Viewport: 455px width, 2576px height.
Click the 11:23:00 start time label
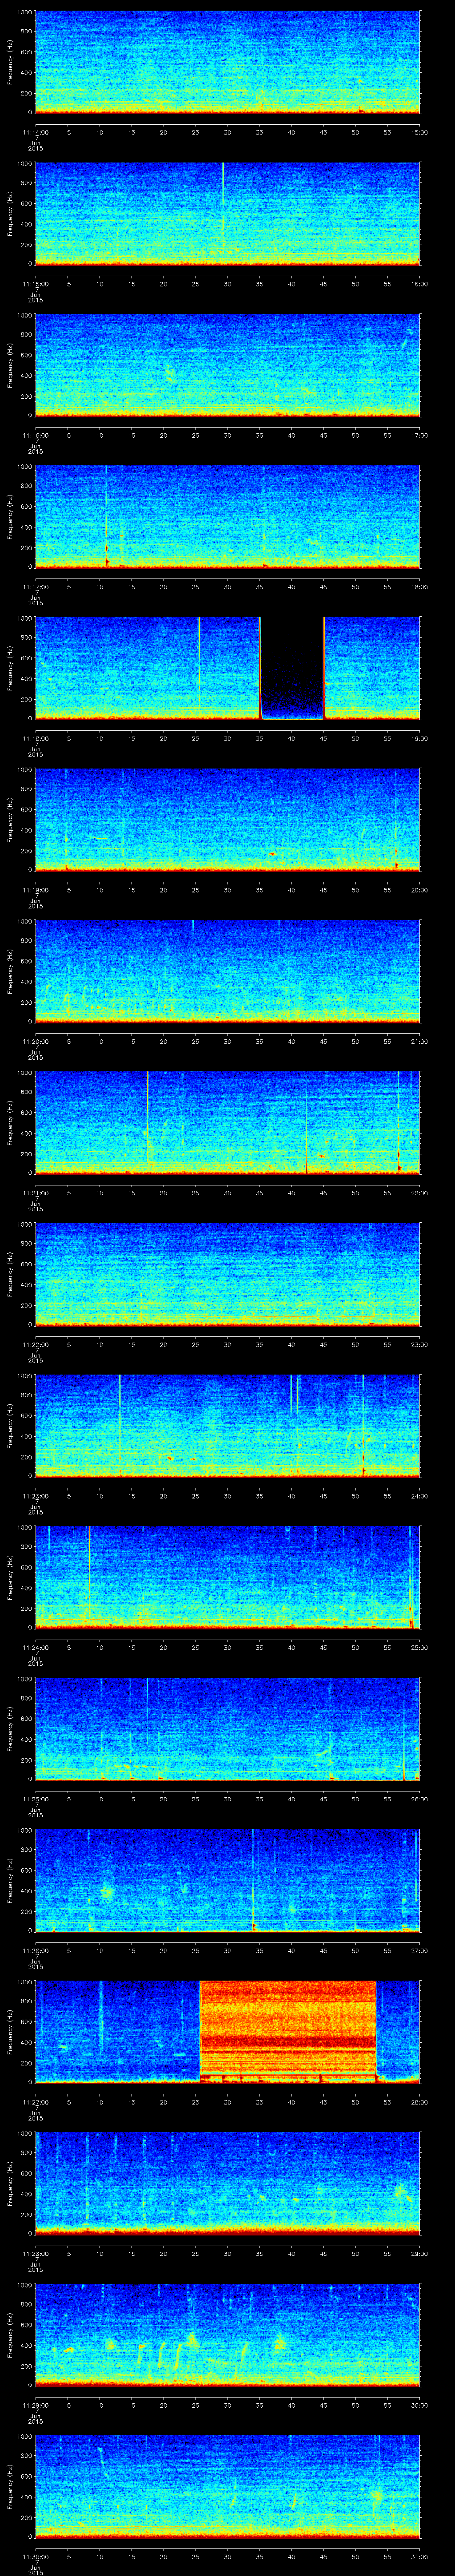pyautogui.click(x=35, y=1496)
